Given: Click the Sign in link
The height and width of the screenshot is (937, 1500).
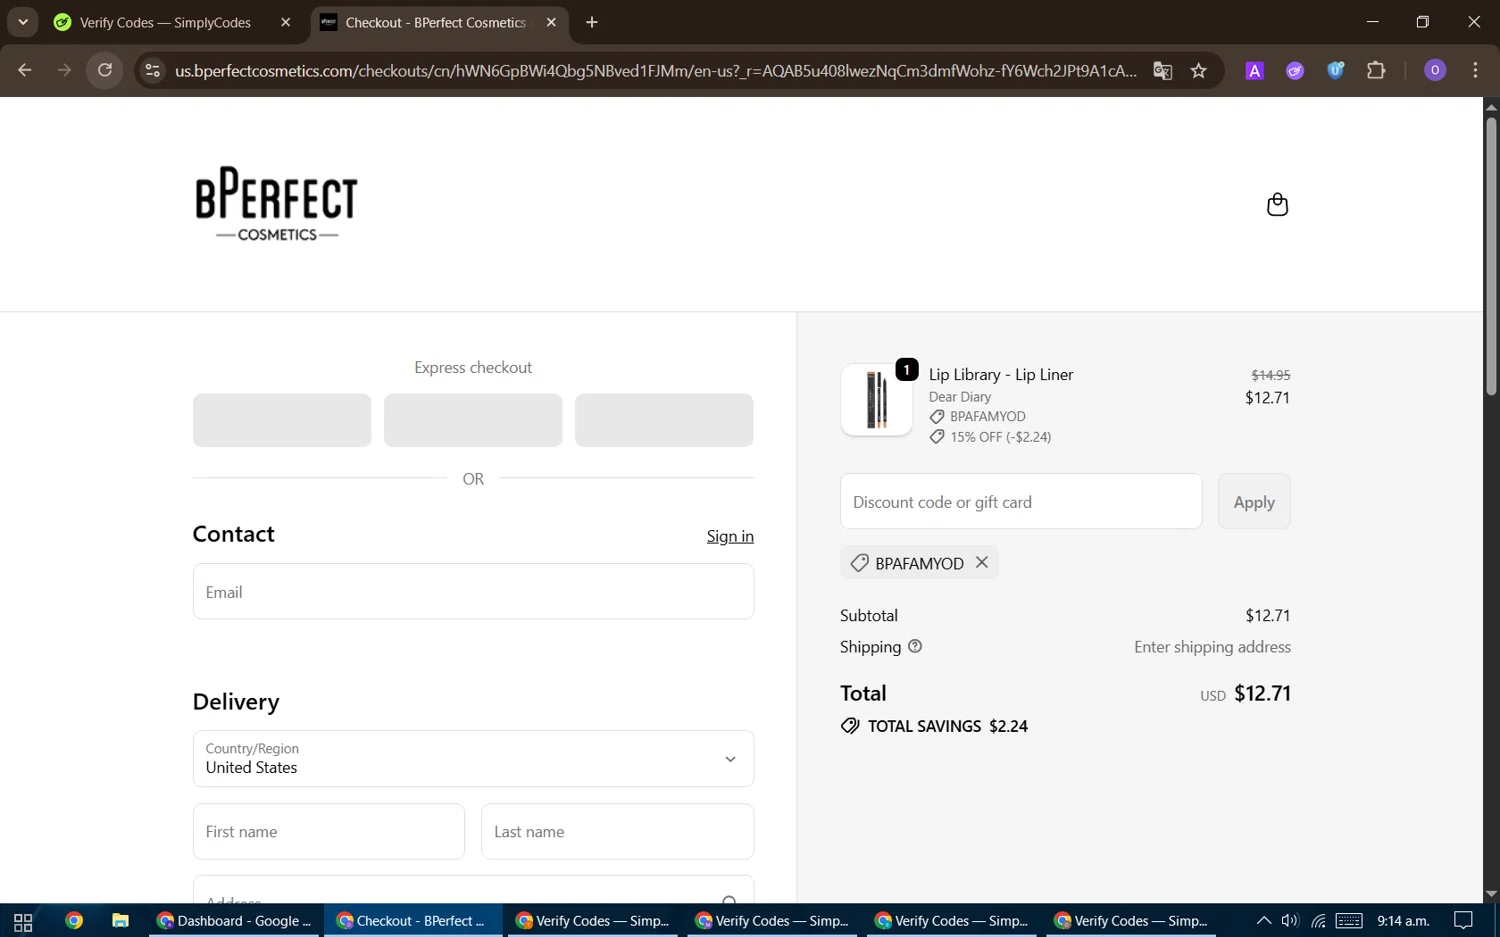Looking at the screenshot, I should tap(730, 536).
